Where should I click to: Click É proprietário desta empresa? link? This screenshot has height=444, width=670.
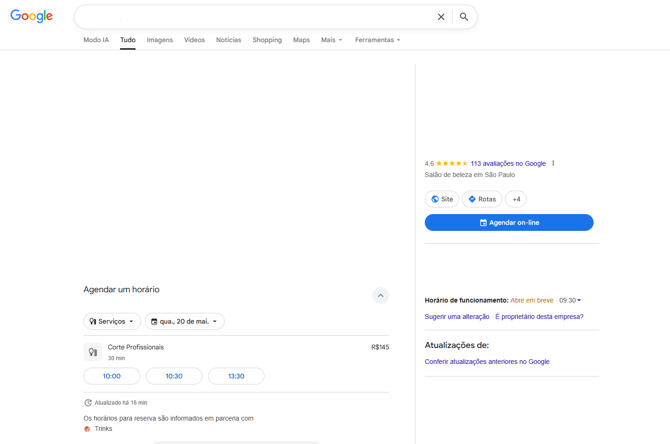coord(539,317)
